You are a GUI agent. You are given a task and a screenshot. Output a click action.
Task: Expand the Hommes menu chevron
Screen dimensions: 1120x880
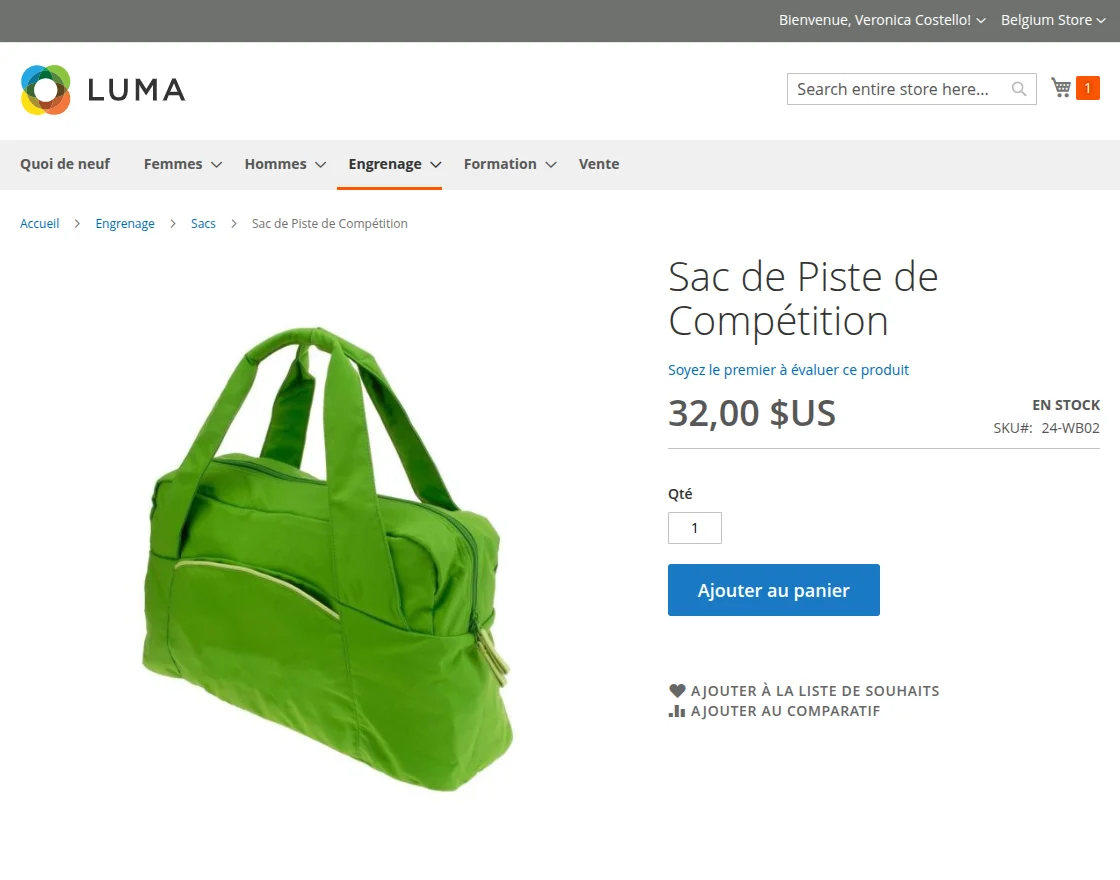(321, 165)
